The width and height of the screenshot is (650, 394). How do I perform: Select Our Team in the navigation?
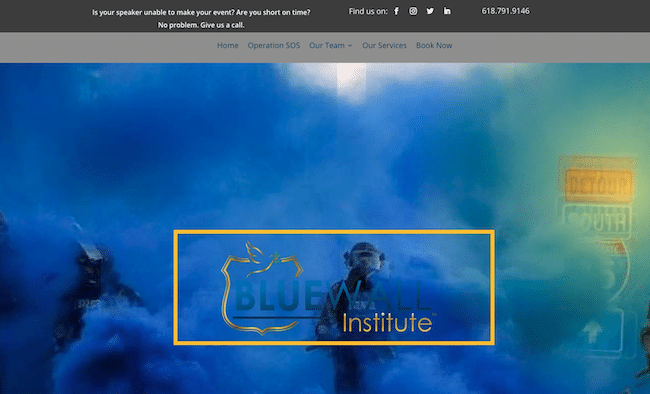coord(327,46)
